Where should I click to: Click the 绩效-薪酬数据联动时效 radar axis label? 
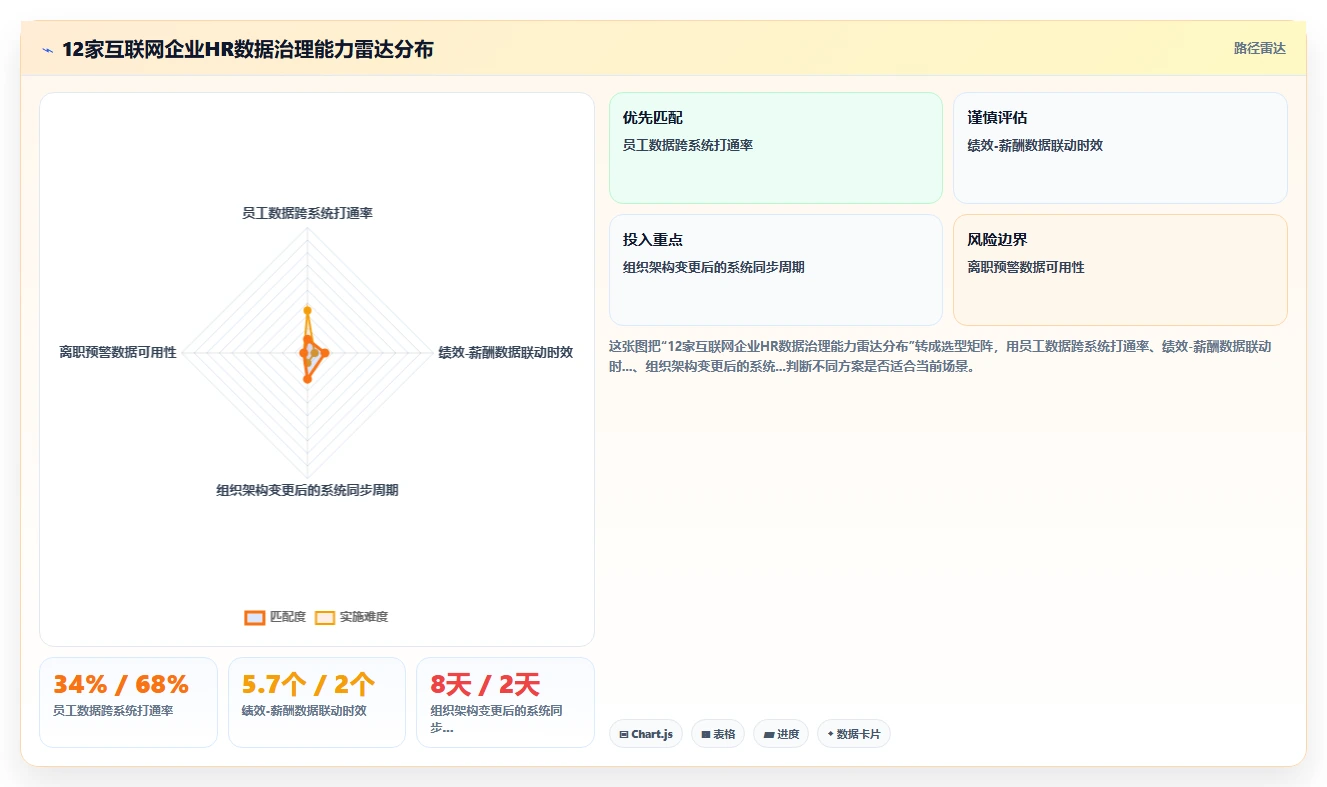coord(506,352)
